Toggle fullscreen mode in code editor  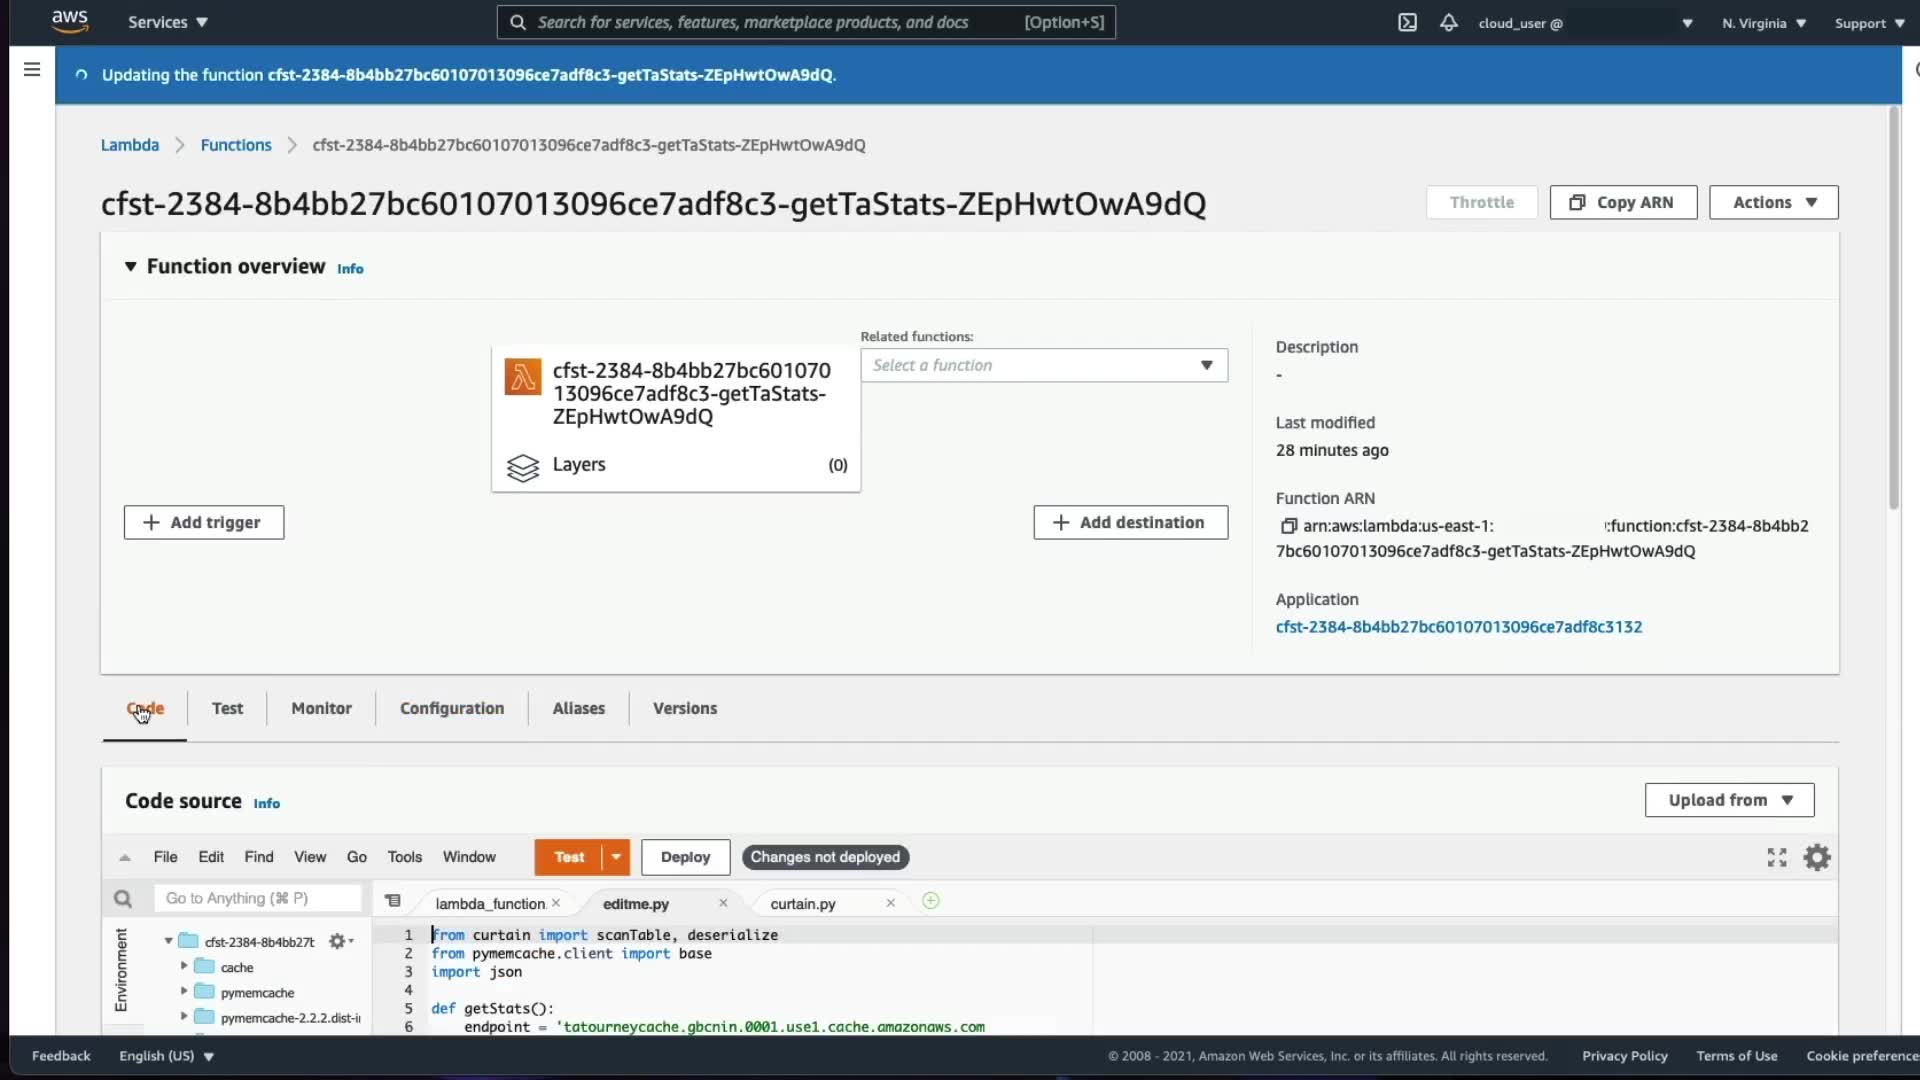pyautogui.click(x=1776, y=857)
